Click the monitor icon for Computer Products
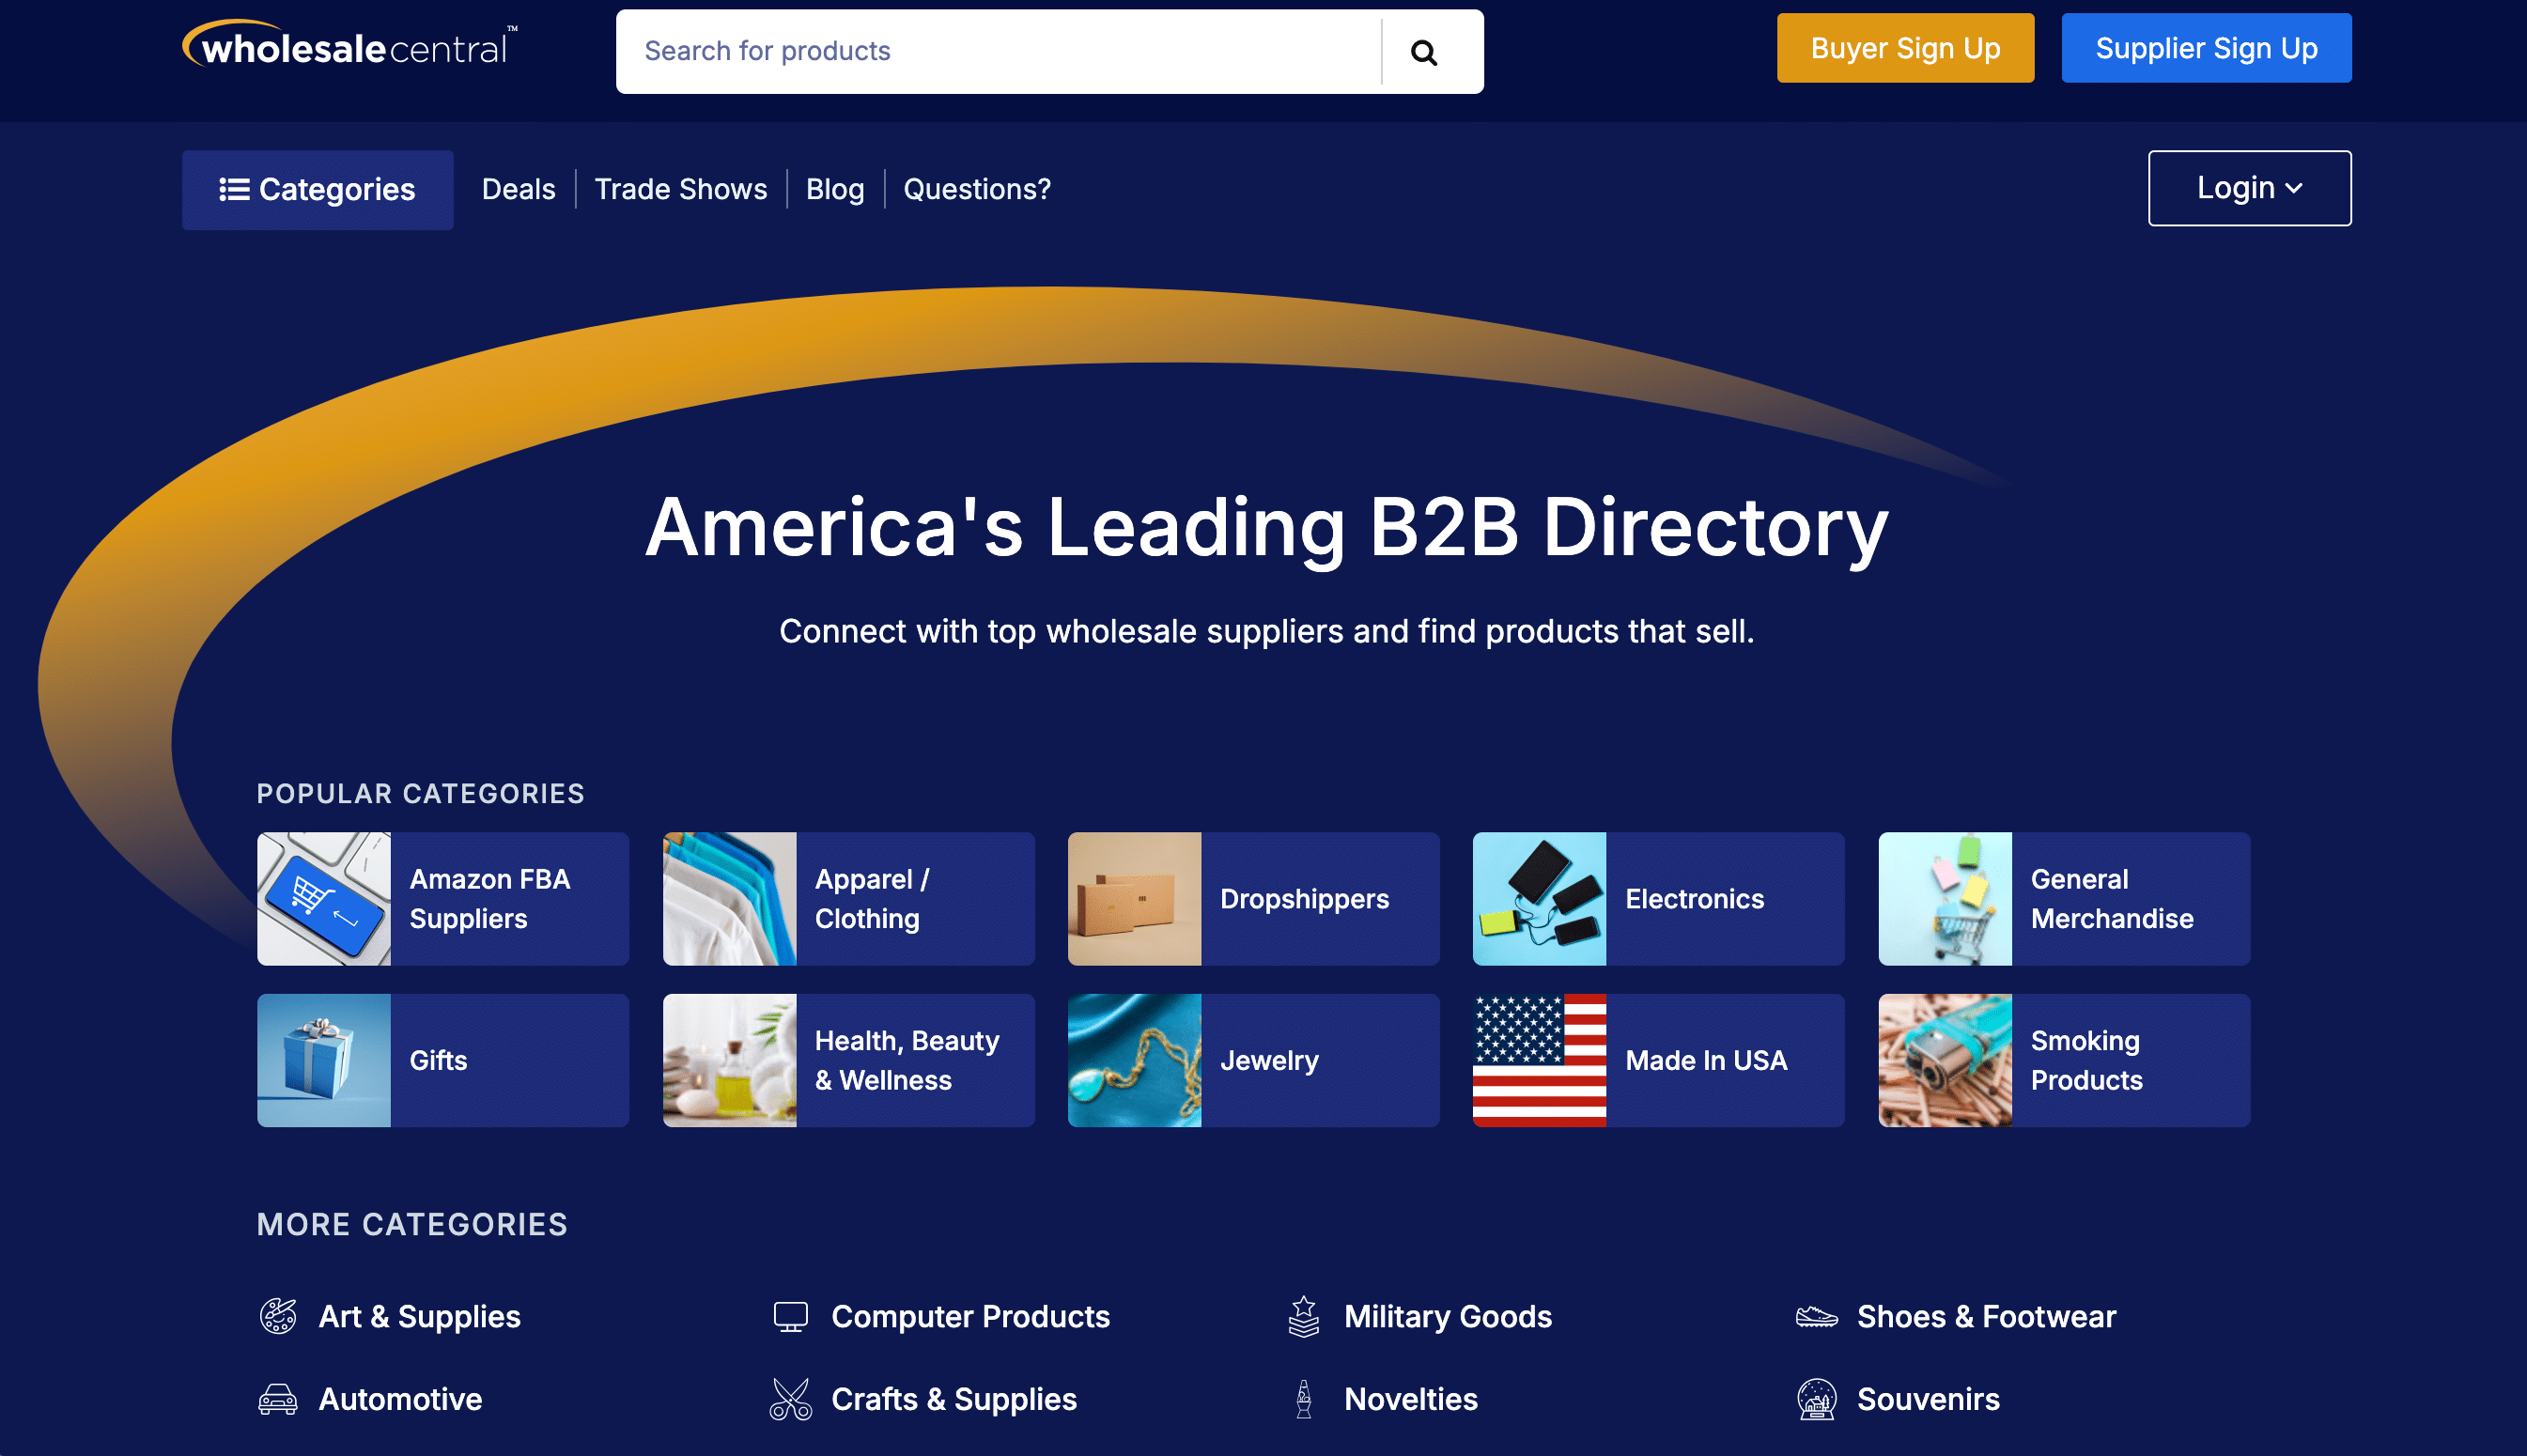Viewport: 2527px width, 1456px height. coord(792,1316)
